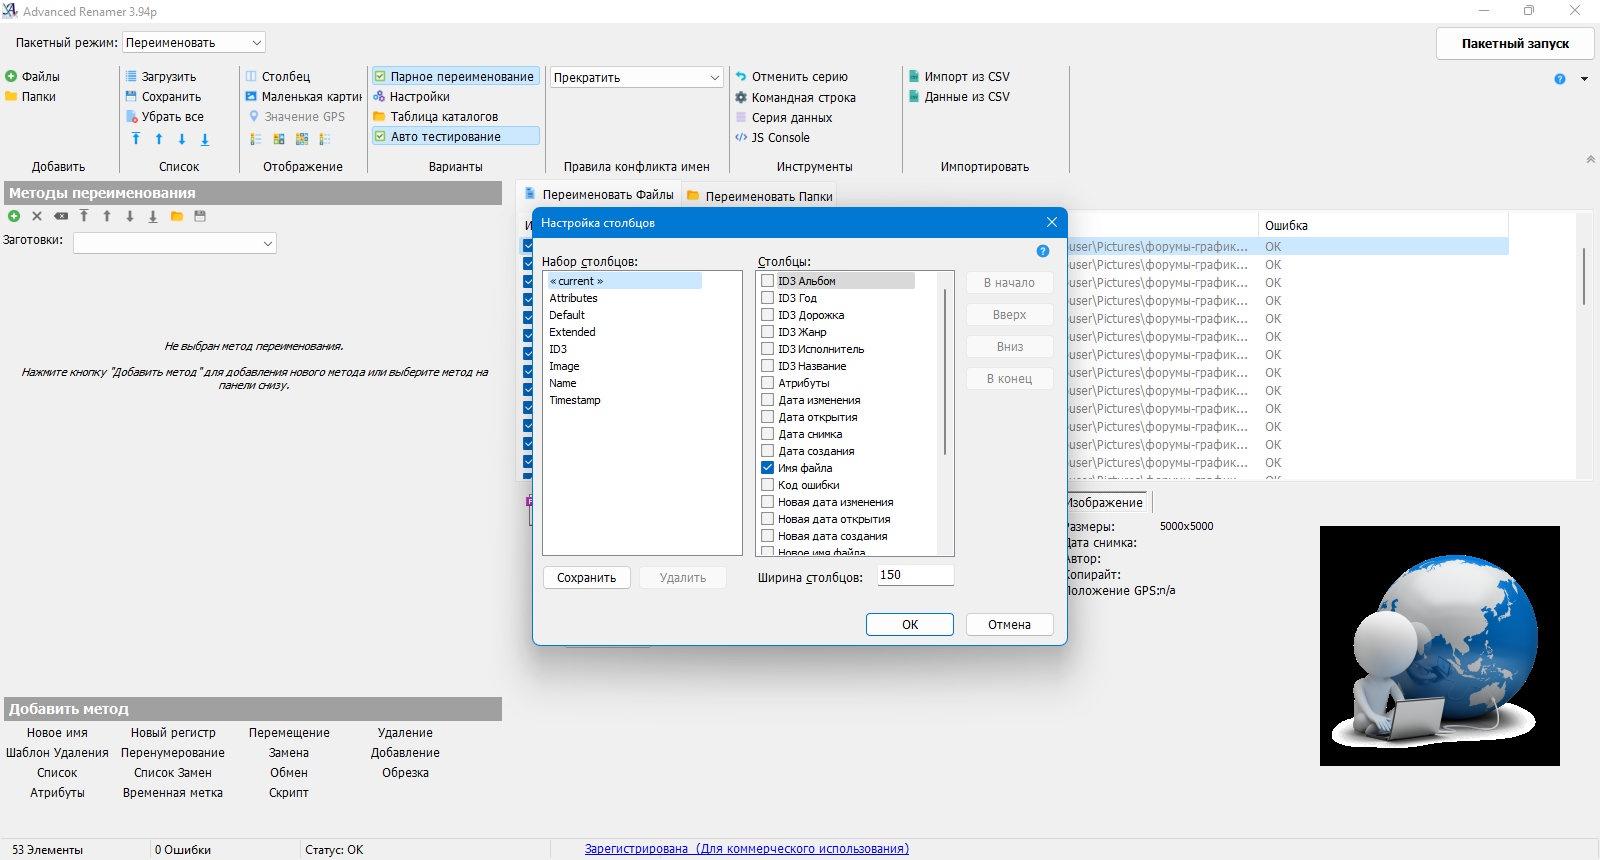This screenshot has height=860, width=1600.
Task: Open the Прекратить conflict rule dropdown
Action: (636, 77)
